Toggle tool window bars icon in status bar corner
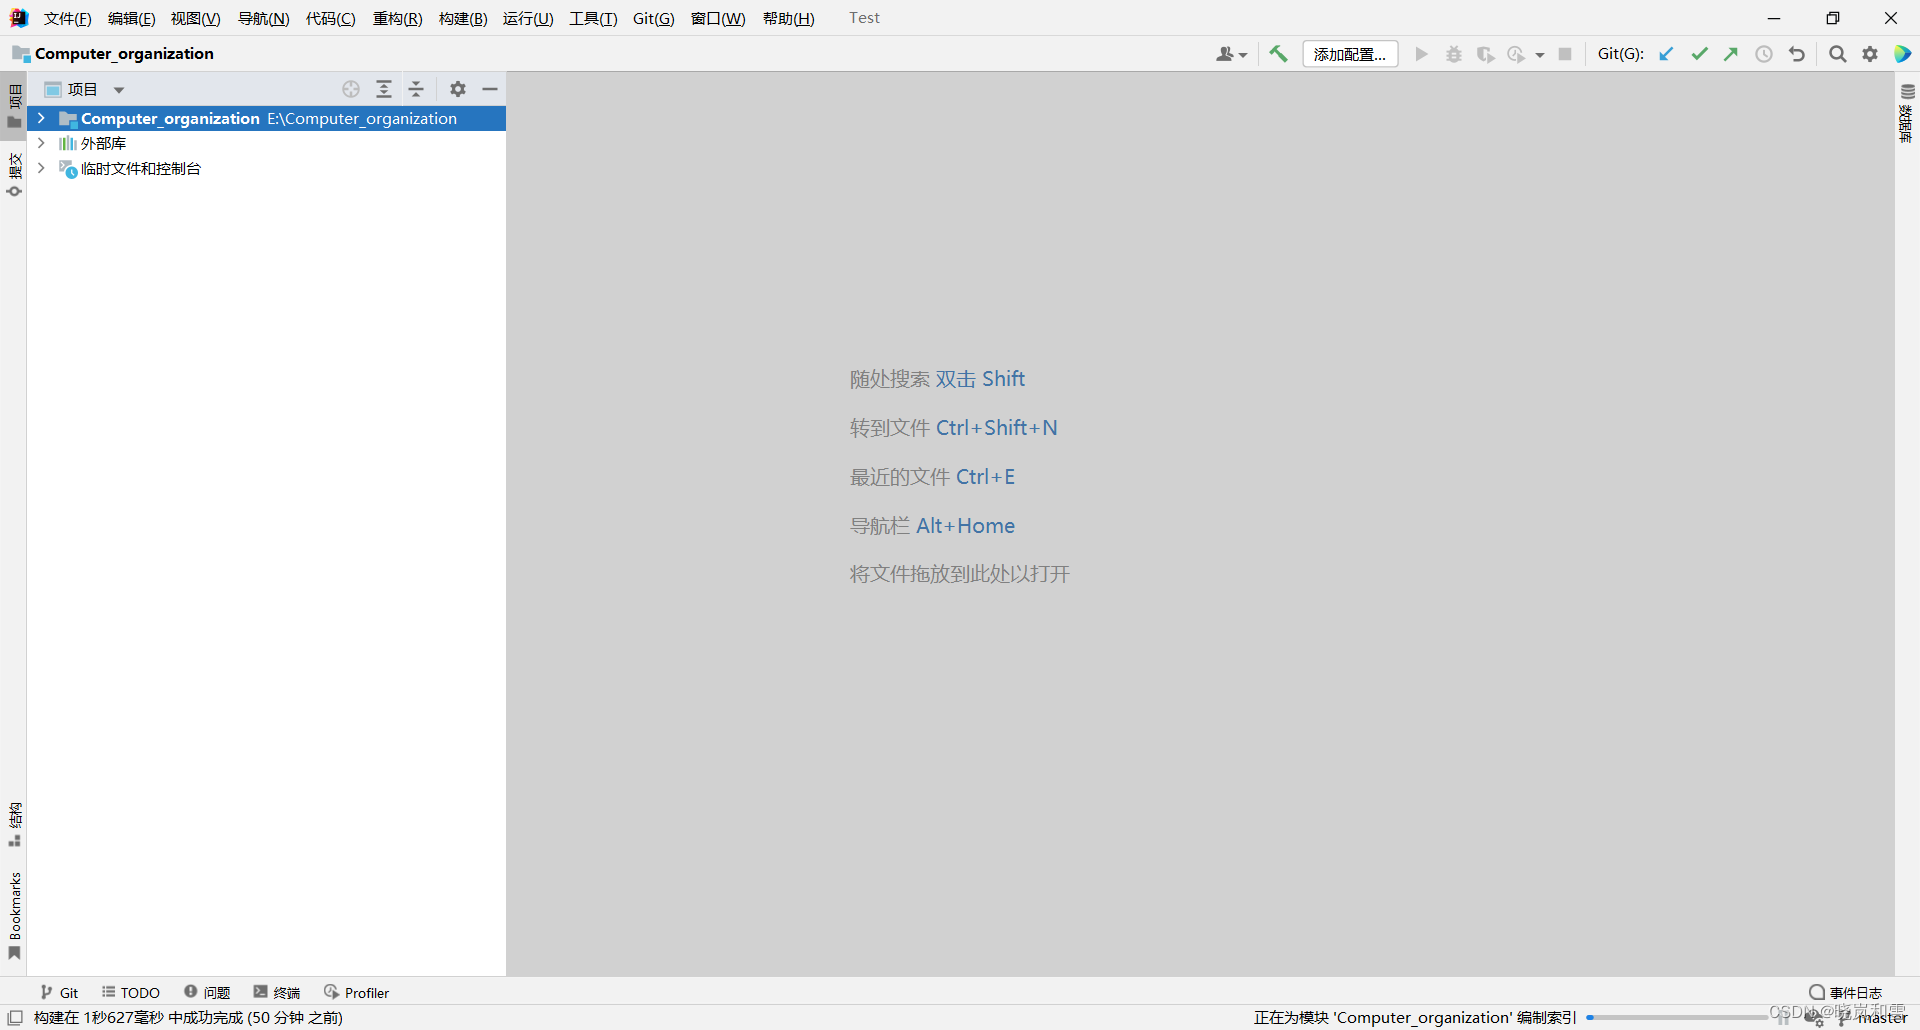Viewport: 1920px width, 1030px height. click(15, 1018)
